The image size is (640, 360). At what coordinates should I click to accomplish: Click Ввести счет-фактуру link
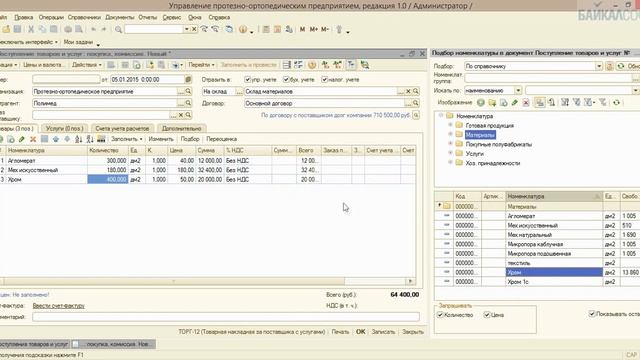[x=59, y=306]
